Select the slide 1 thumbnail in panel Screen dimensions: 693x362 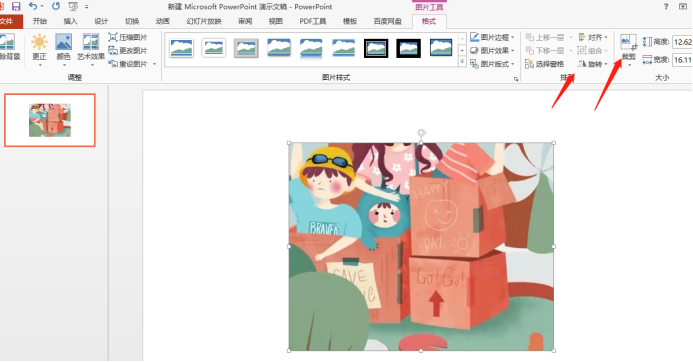pos(50,120)
